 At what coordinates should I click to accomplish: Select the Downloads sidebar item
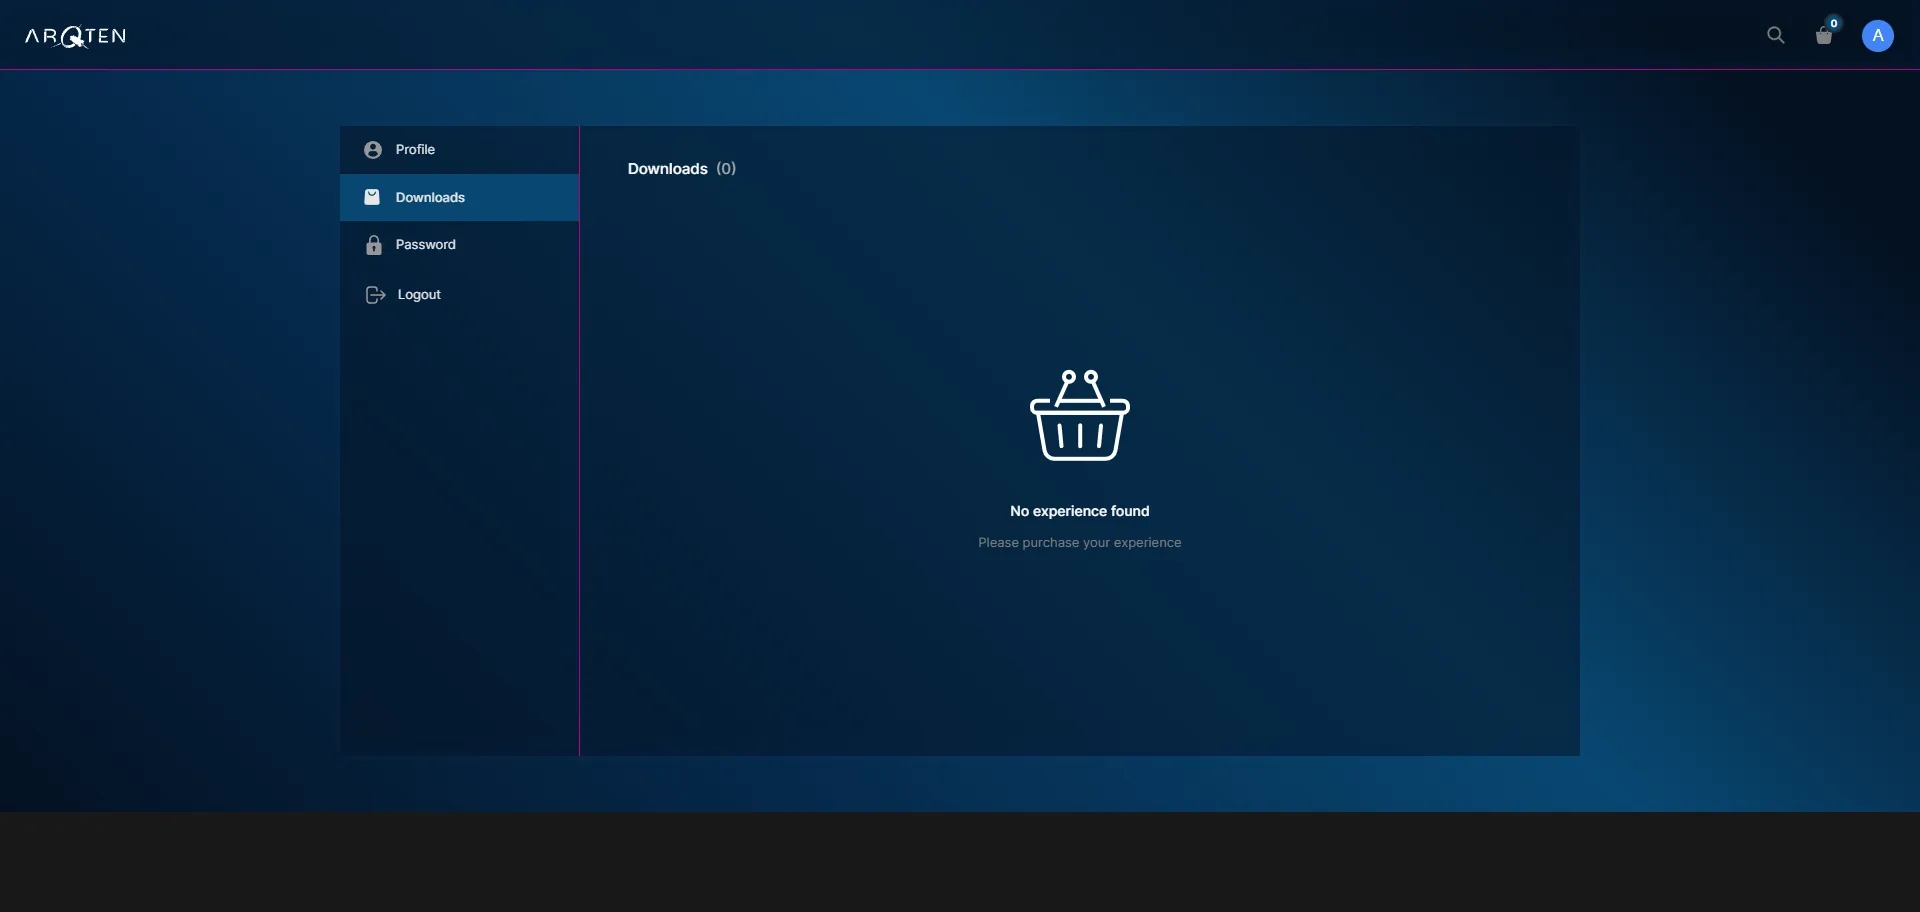click(x=459, y=197)
